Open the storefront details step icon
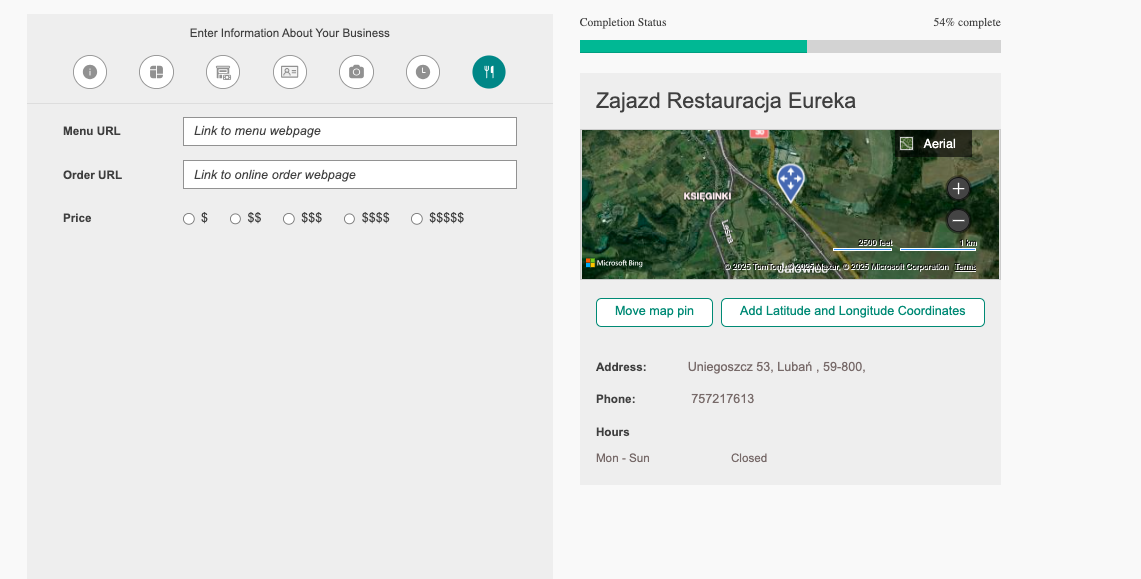This screenshot has width=1141, height=579. (223, 72)
